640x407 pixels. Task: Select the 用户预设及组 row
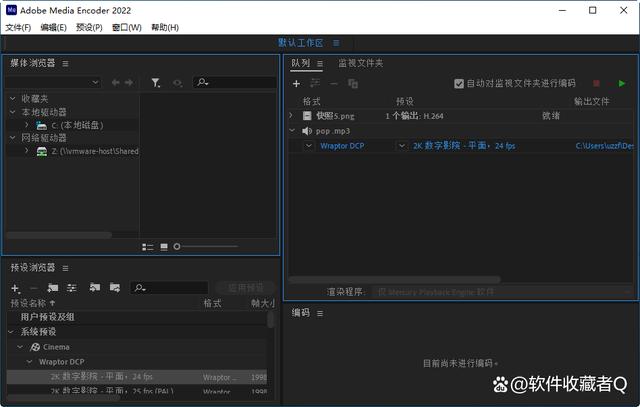coord(137,317)
